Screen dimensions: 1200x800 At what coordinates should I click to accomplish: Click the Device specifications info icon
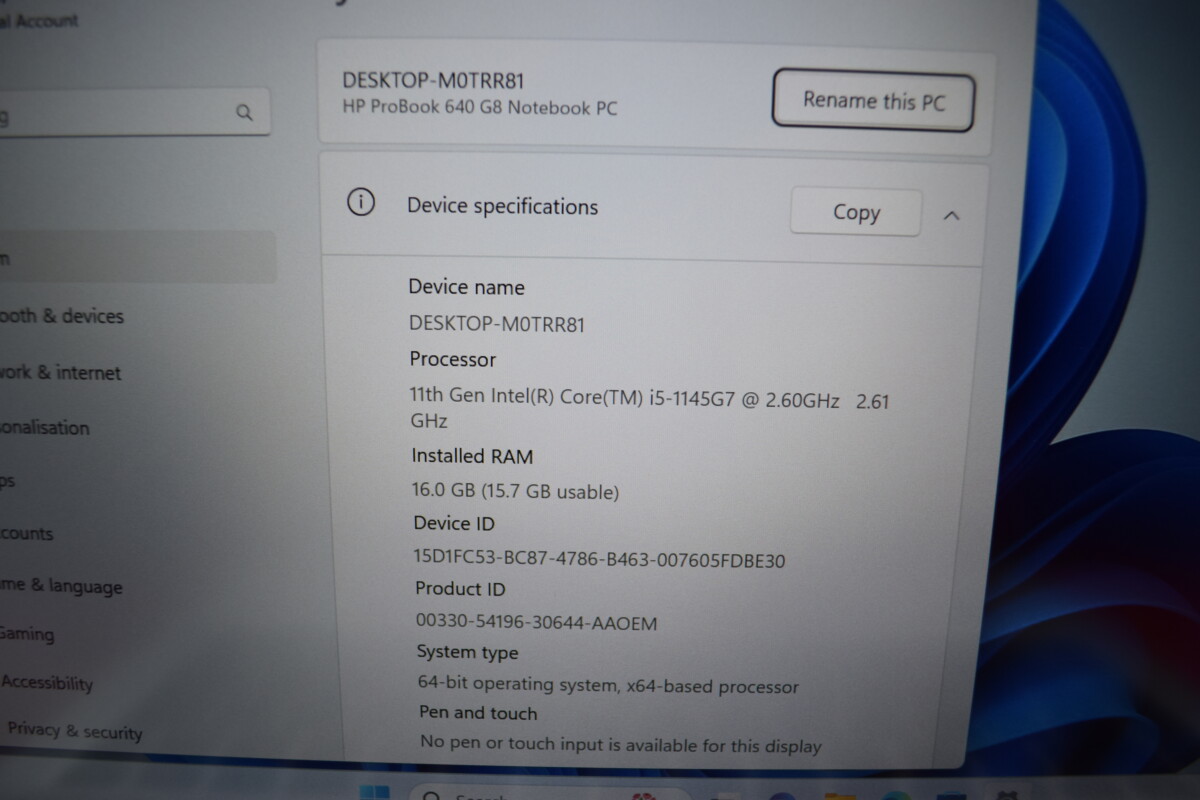(x=360, y=203)
